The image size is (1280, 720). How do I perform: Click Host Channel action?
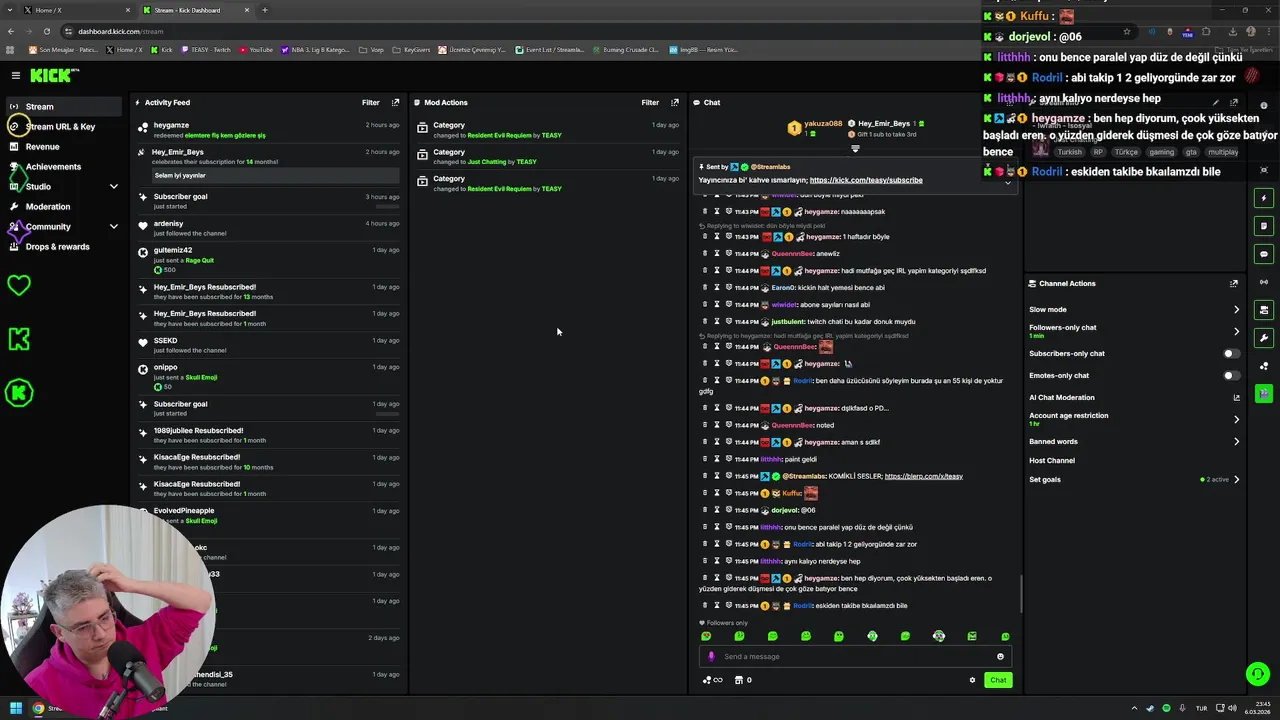(x=1052, y=460)
